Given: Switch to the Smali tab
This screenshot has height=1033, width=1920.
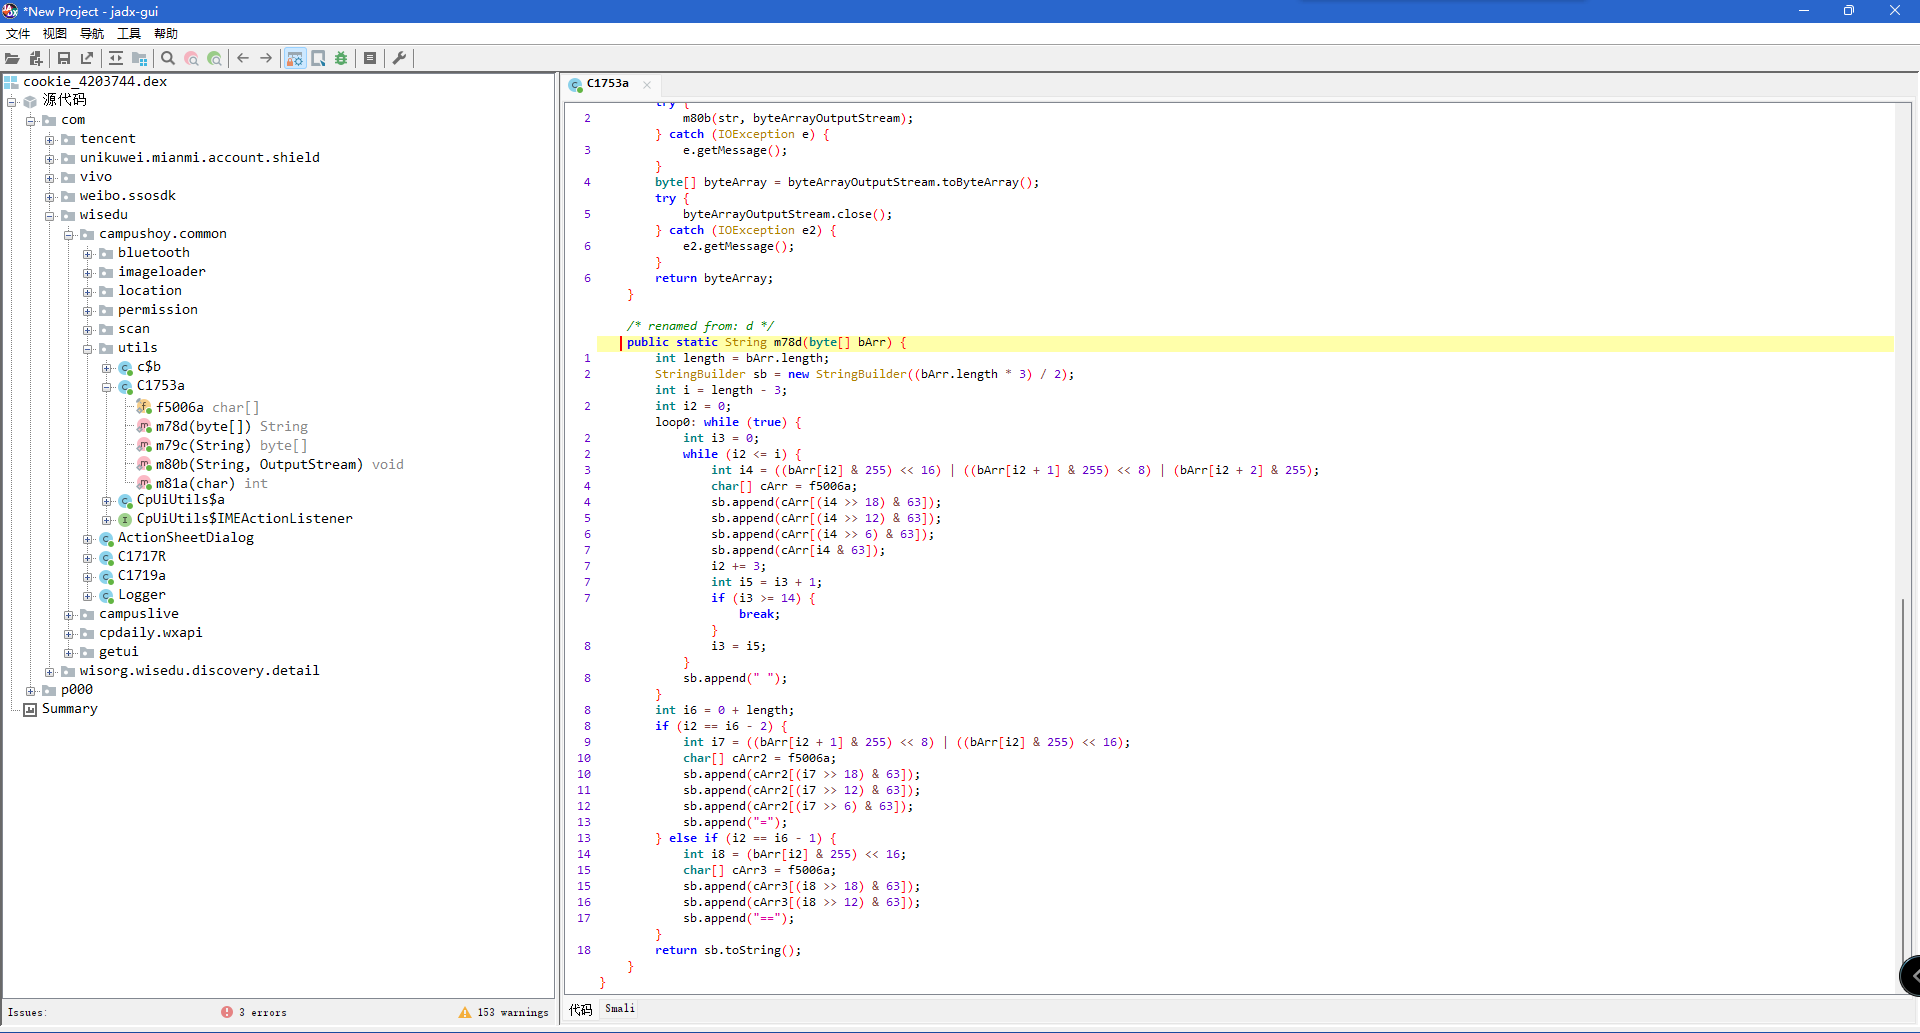Looking at the screenshot, I should [x=620, y=1008].
